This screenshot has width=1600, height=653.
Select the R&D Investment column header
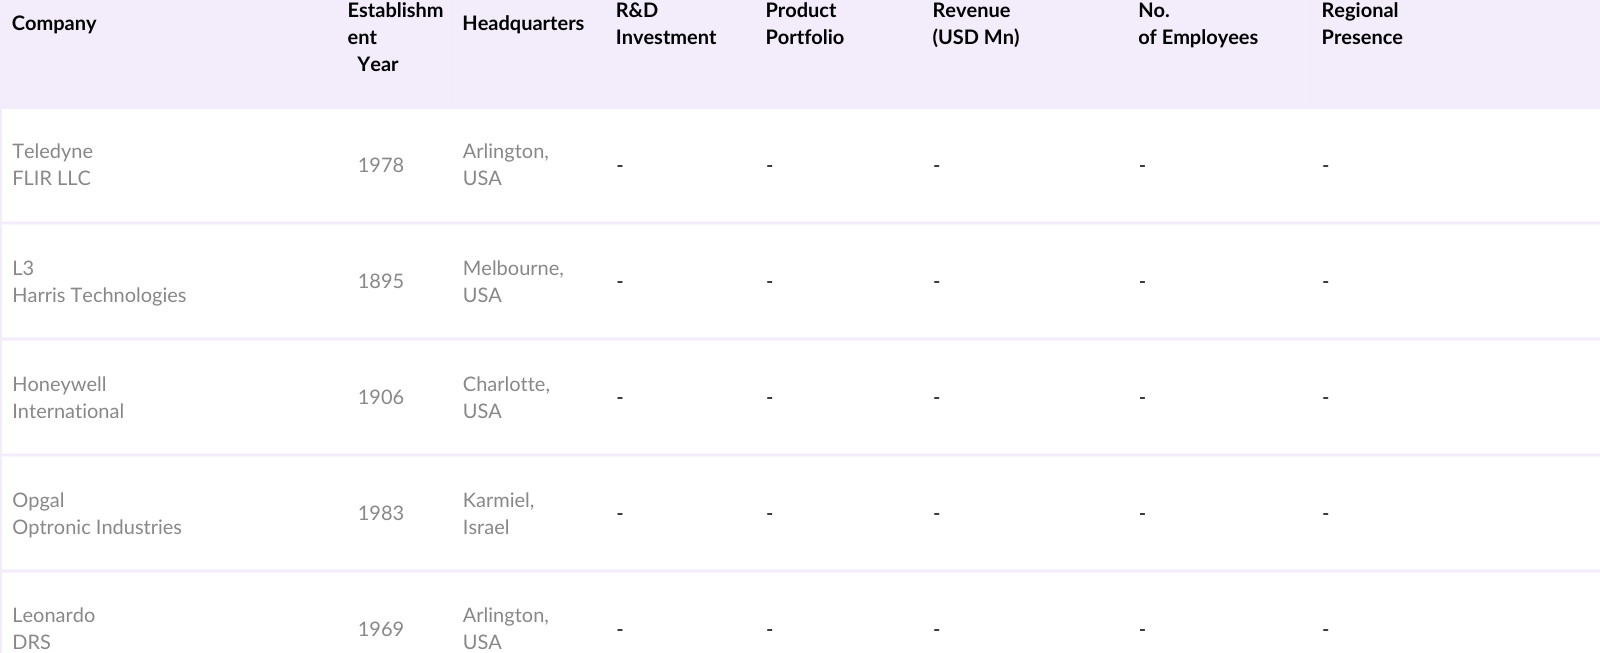point(665,24)
